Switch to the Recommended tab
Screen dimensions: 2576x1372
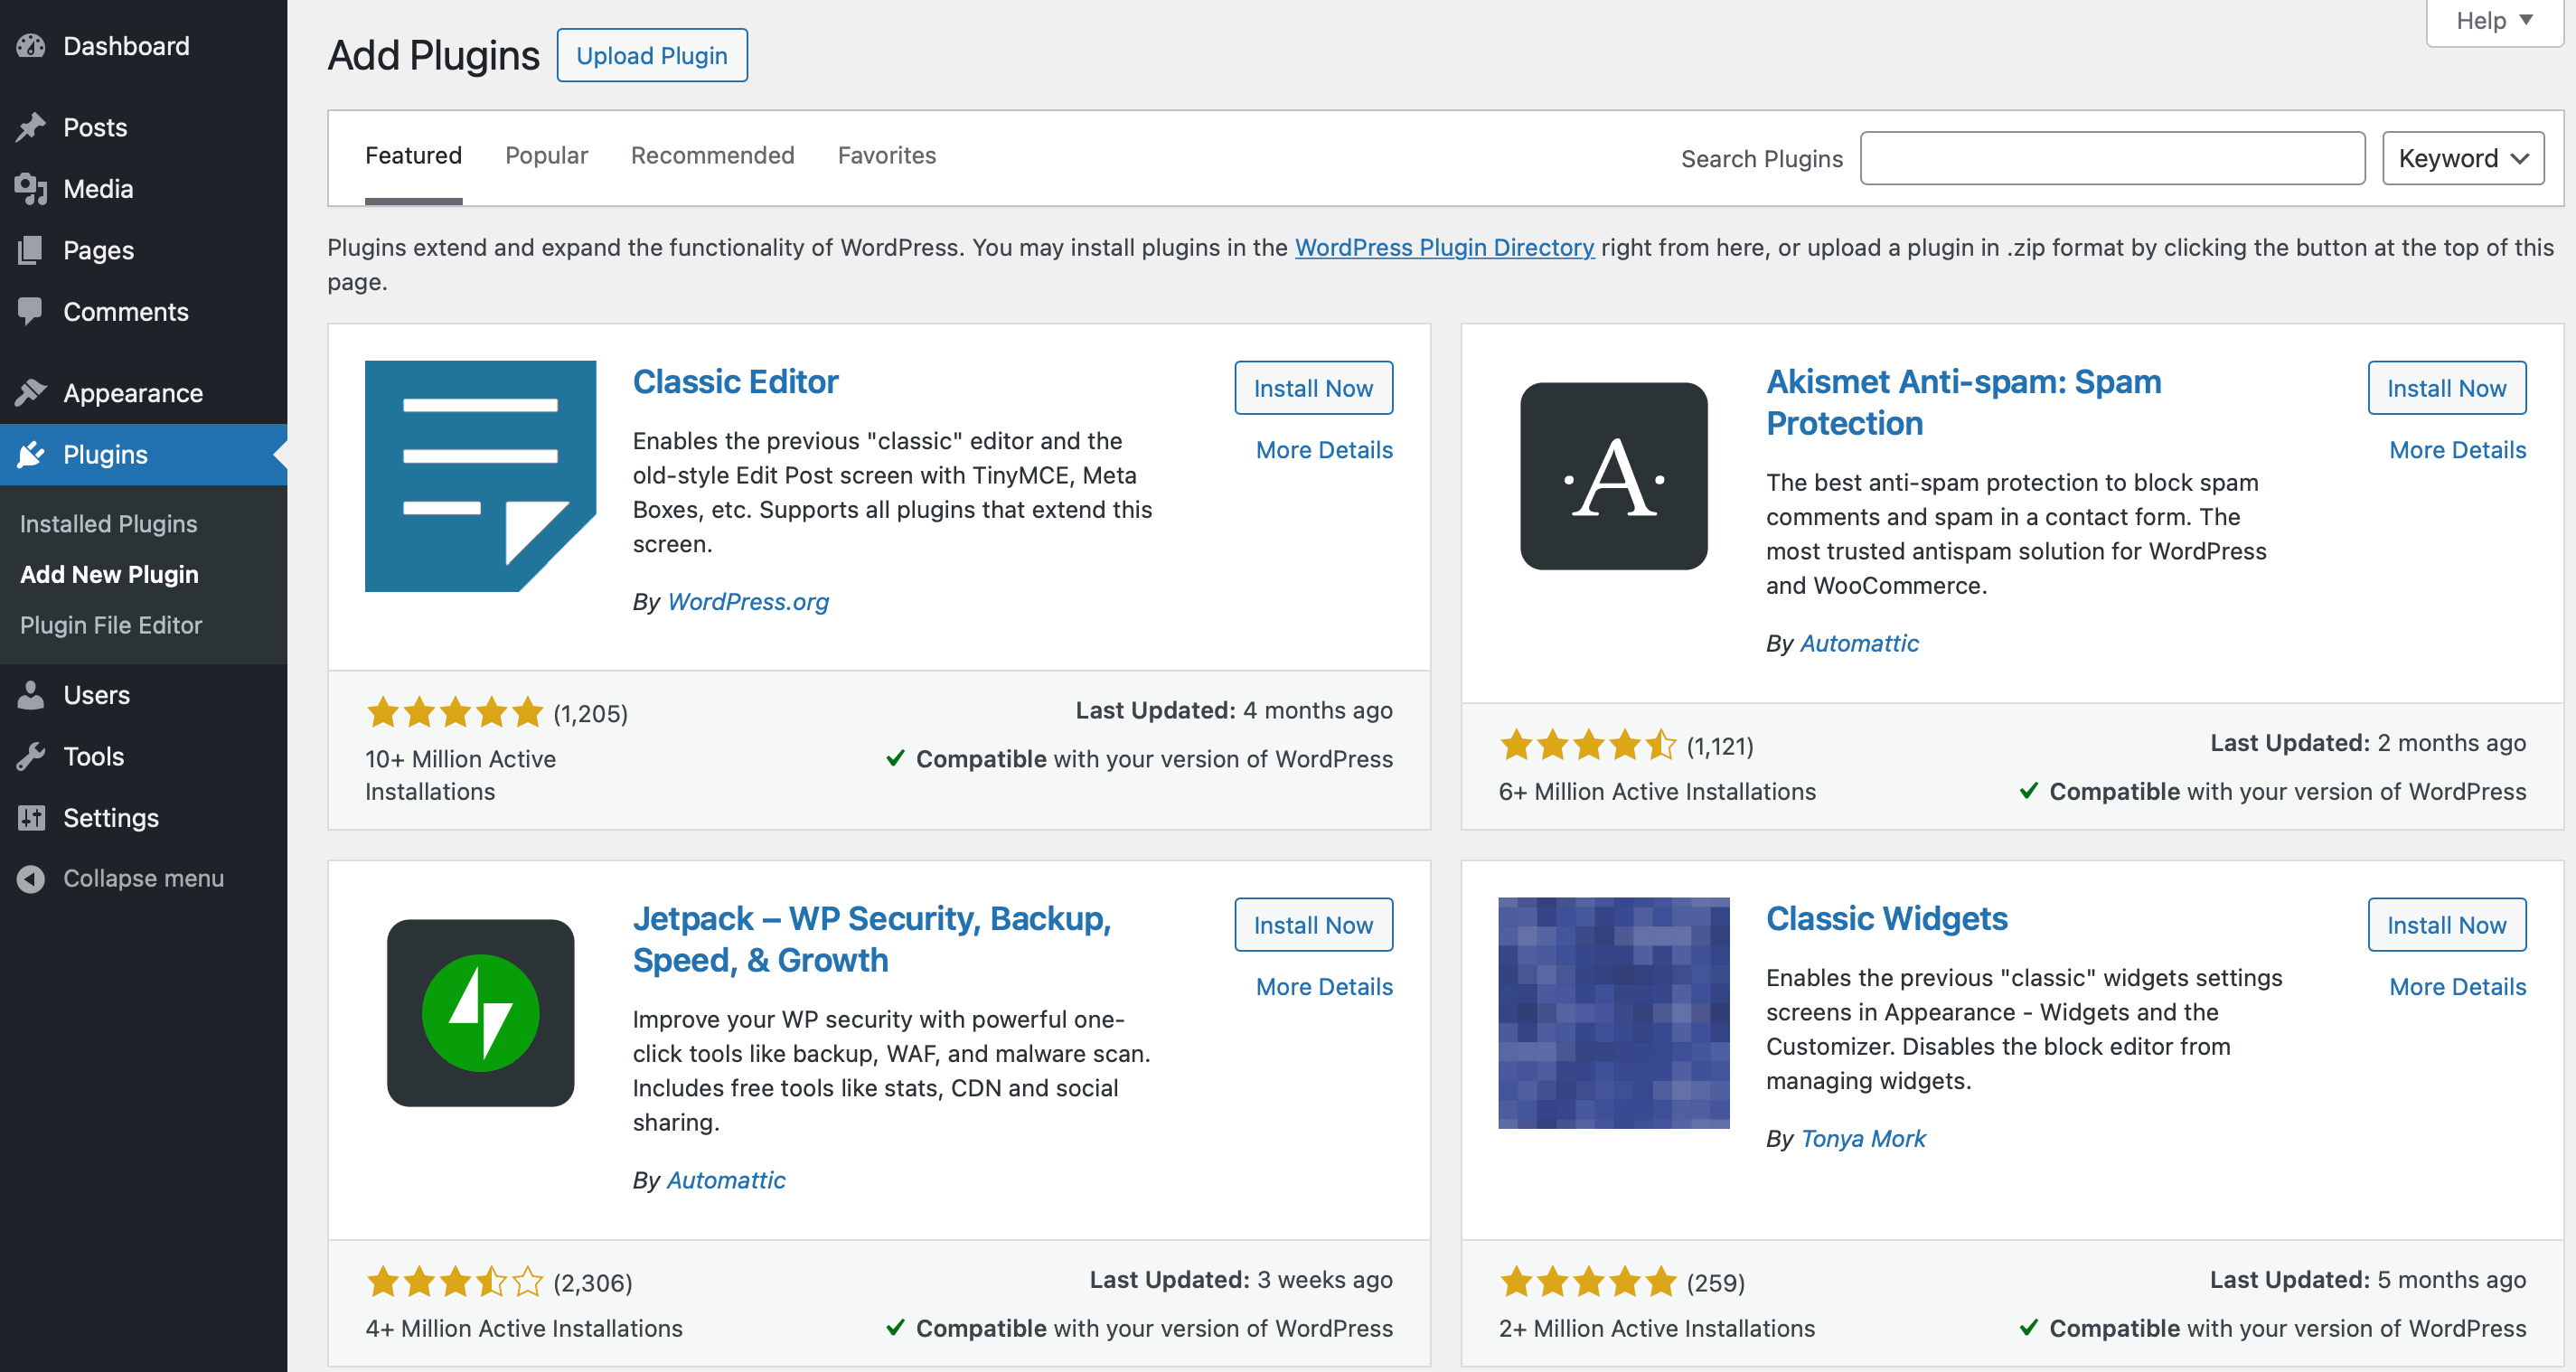pyautogui.click(x=712, y=155)
